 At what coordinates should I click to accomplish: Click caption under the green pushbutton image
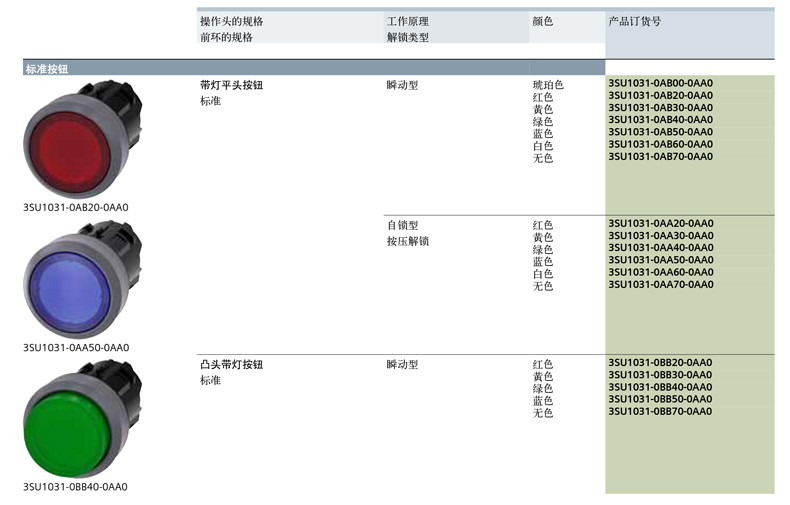[x=76, y=487]
